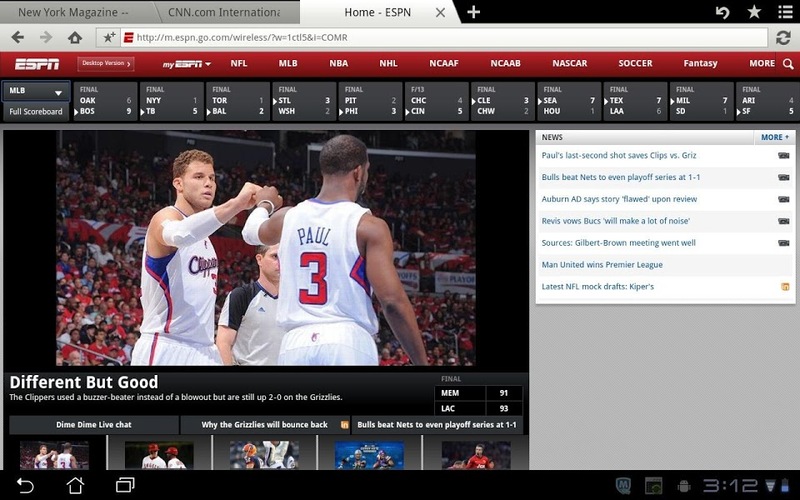Screen dimensions: 800x500
Task: Open the ESPN search magnifier icon
Action: pyautogui.click(x=788, y=64)
